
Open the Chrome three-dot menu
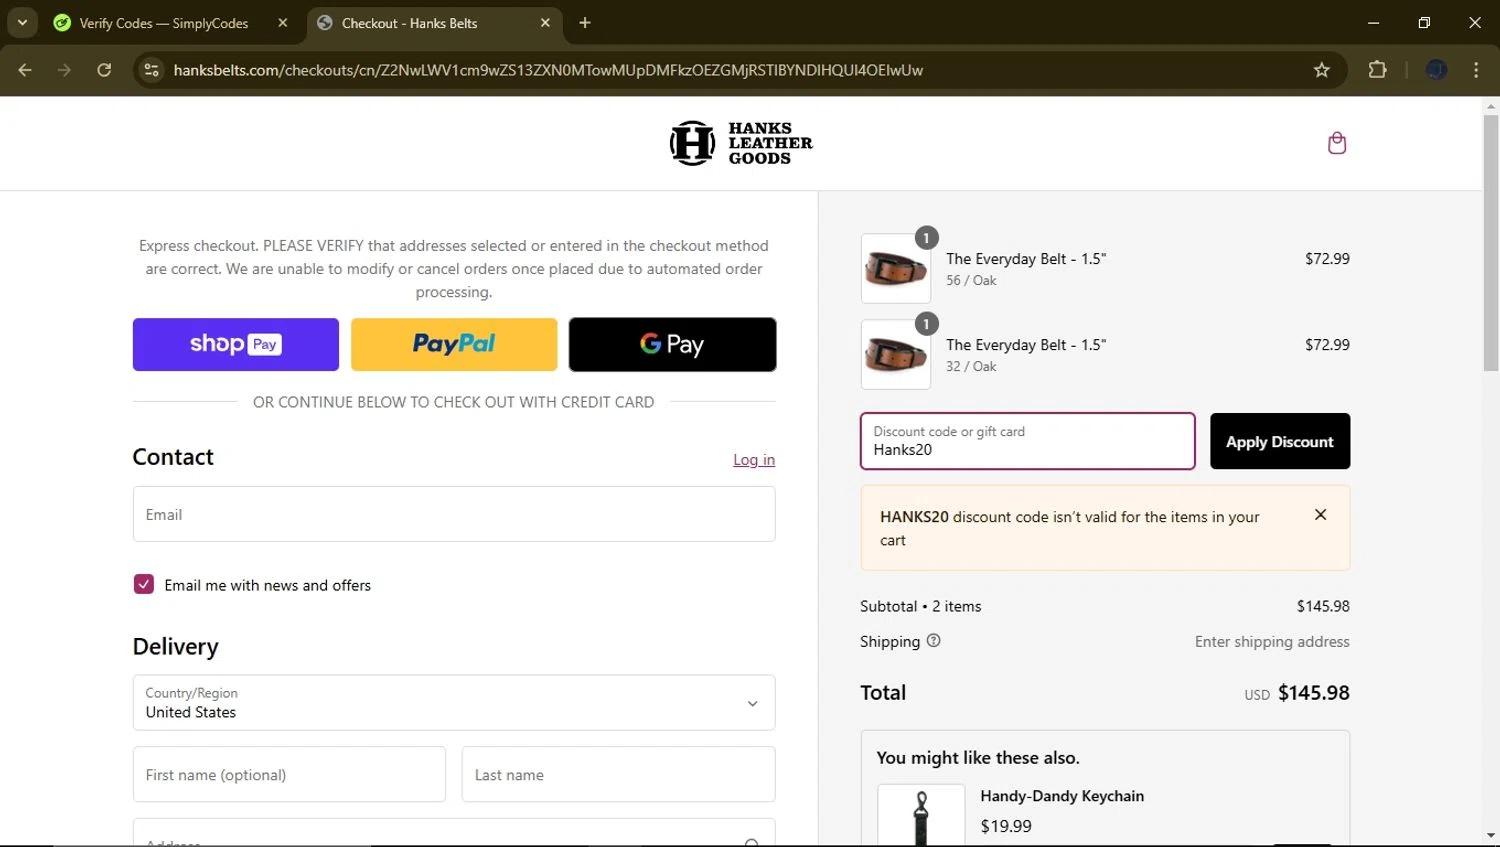tap(1476, 70)
